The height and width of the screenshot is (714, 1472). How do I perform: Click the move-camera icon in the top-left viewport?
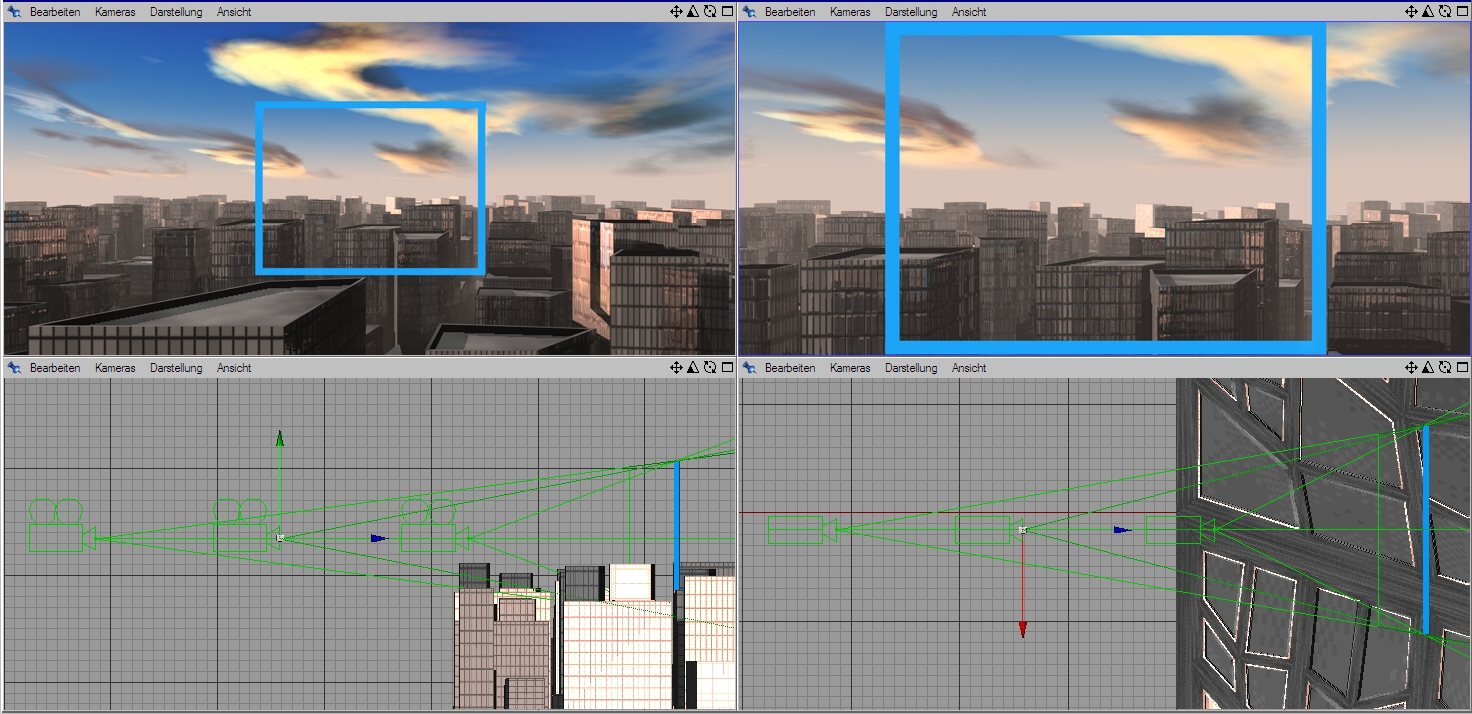675,11
